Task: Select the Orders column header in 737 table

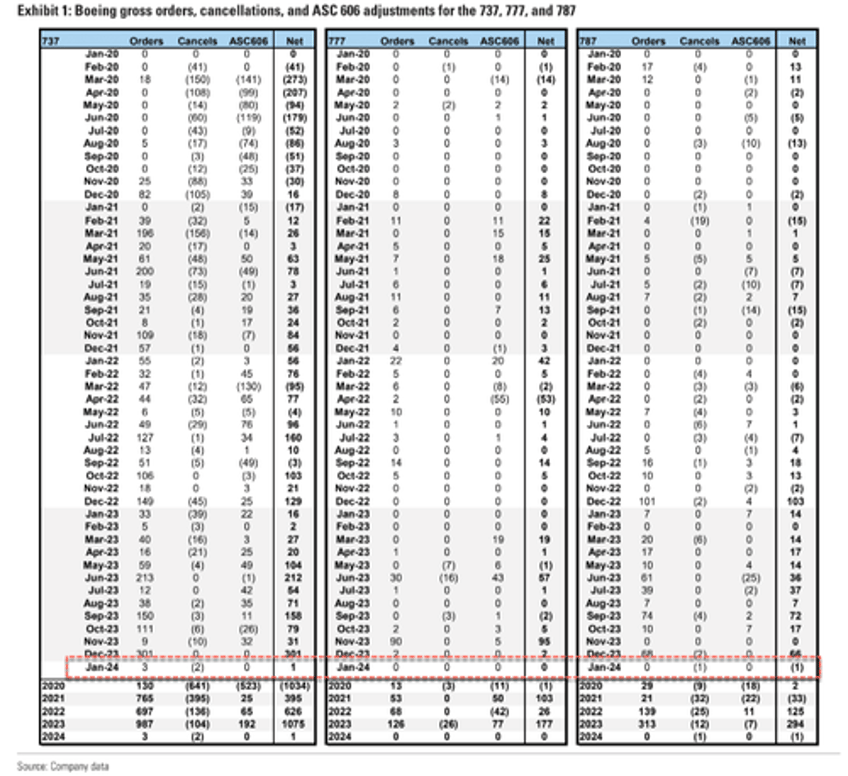Action: (146, 41)
